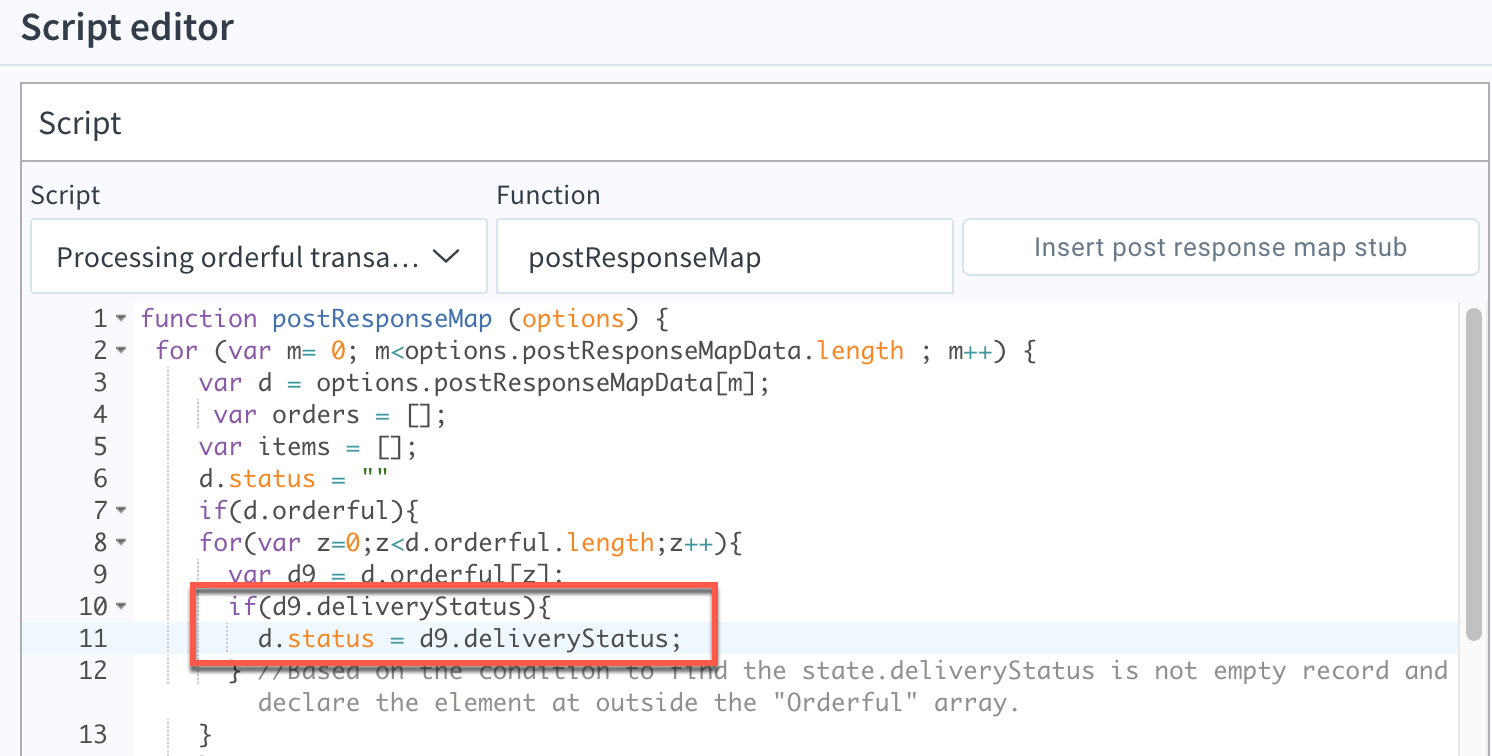Collapse the fold arrow on line 8
Screen dimensions: 1492x756
[121, 543]
